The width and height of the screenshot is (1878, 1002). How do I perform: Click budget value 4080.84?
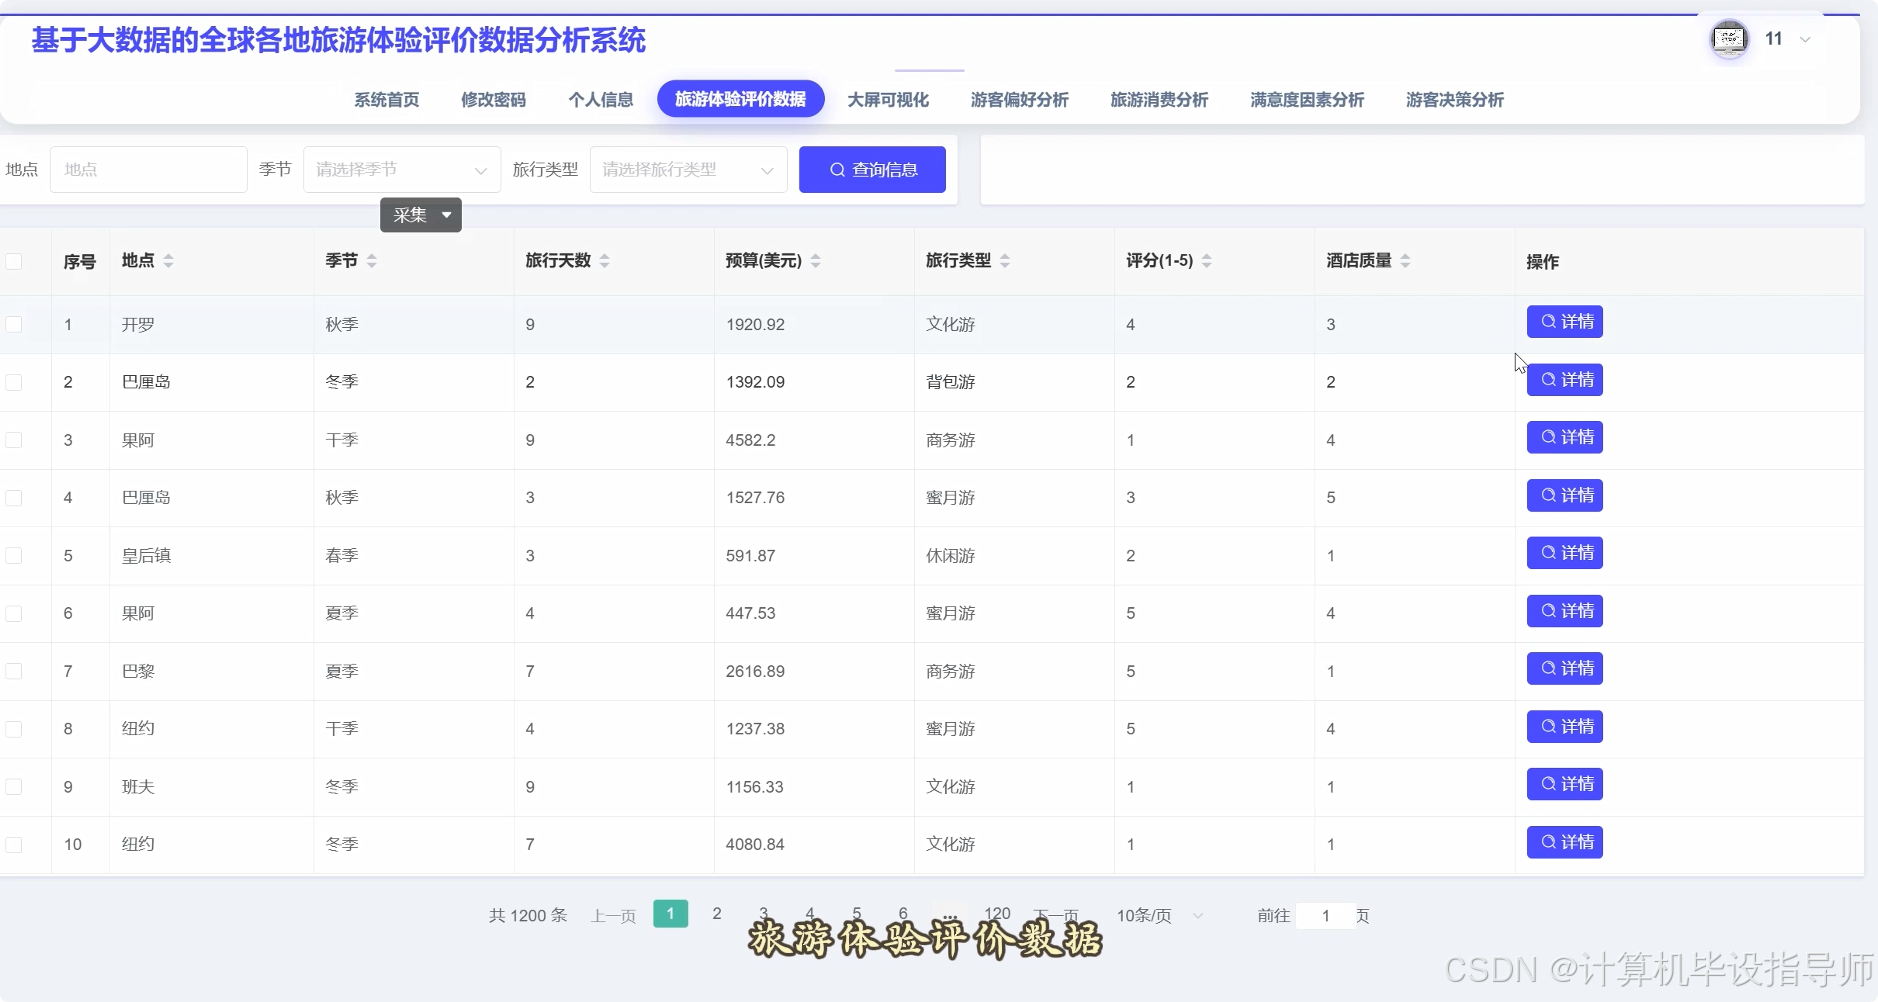[x=755, y=845]
